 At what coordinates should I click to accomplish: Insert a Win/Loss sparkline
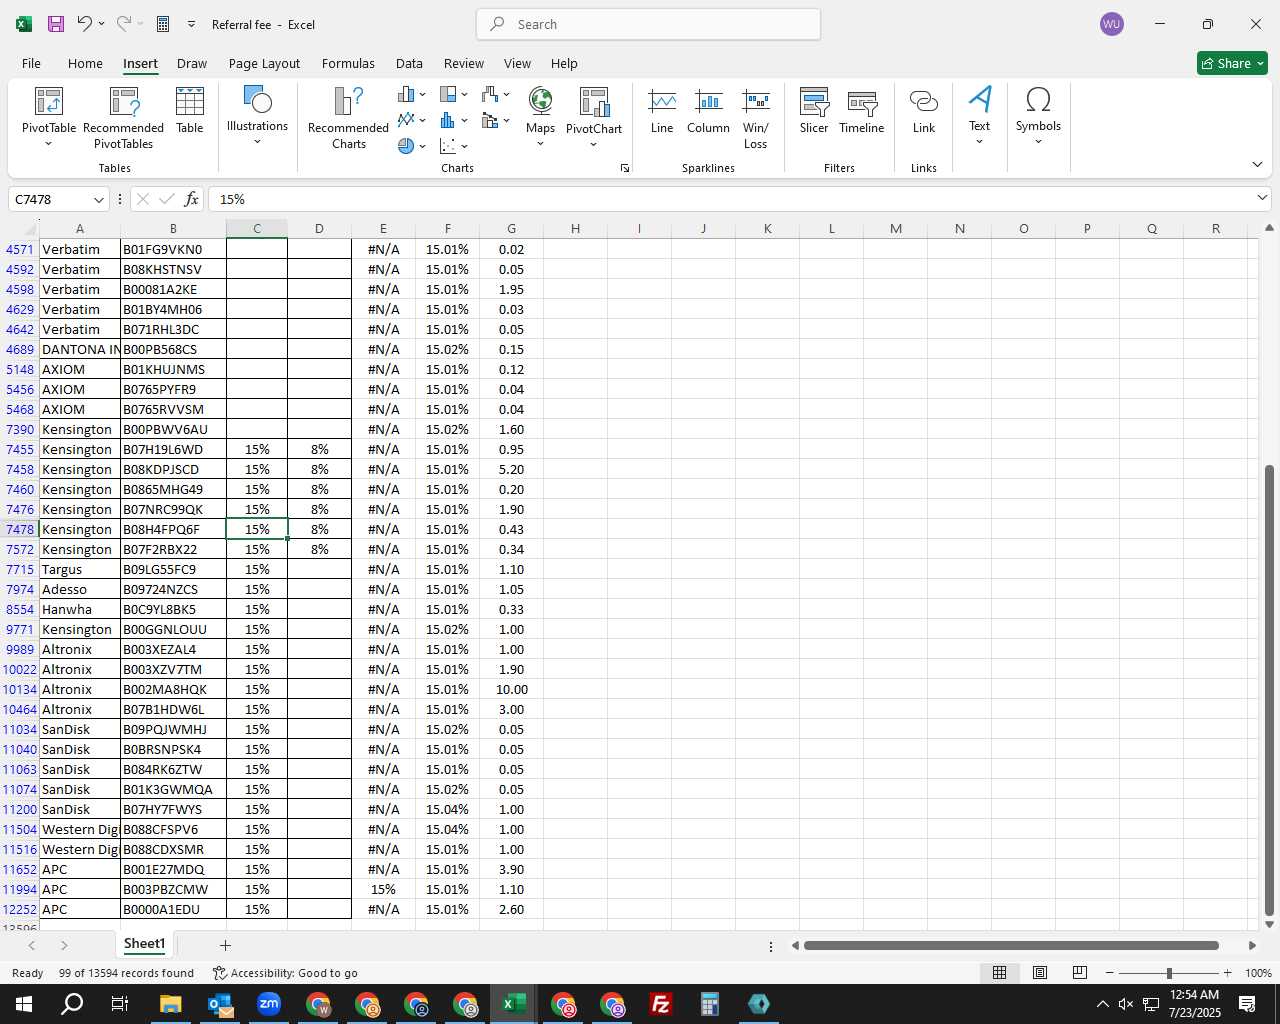[x=756, y=118]
